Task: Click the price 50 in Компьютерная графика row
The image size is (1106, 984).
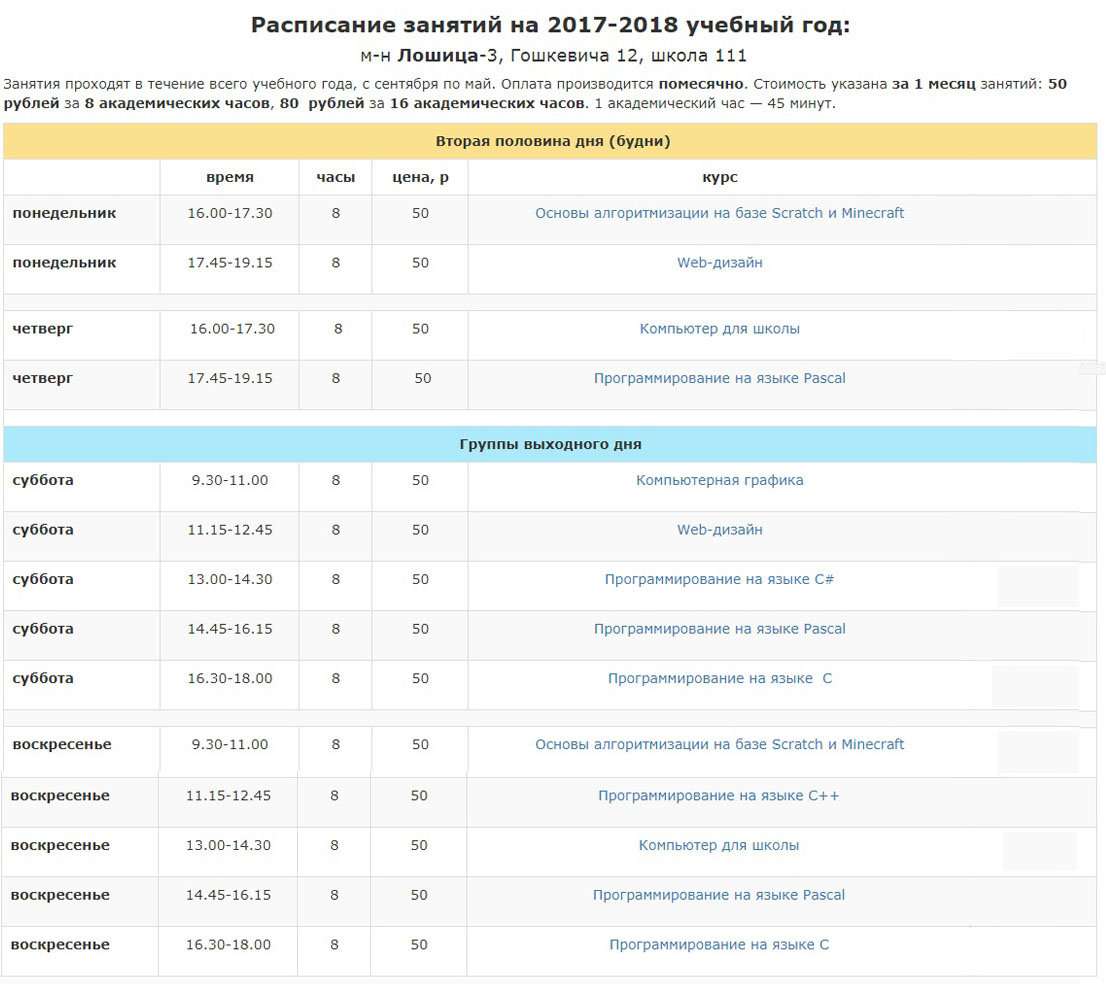Action: (x=420, y=480)
